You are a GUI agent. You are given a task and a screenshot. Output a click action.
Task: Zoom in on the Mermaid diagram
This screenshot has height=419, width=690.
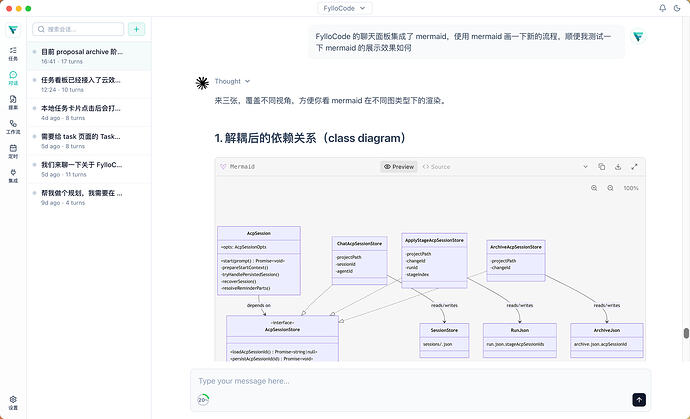(594, 188)
